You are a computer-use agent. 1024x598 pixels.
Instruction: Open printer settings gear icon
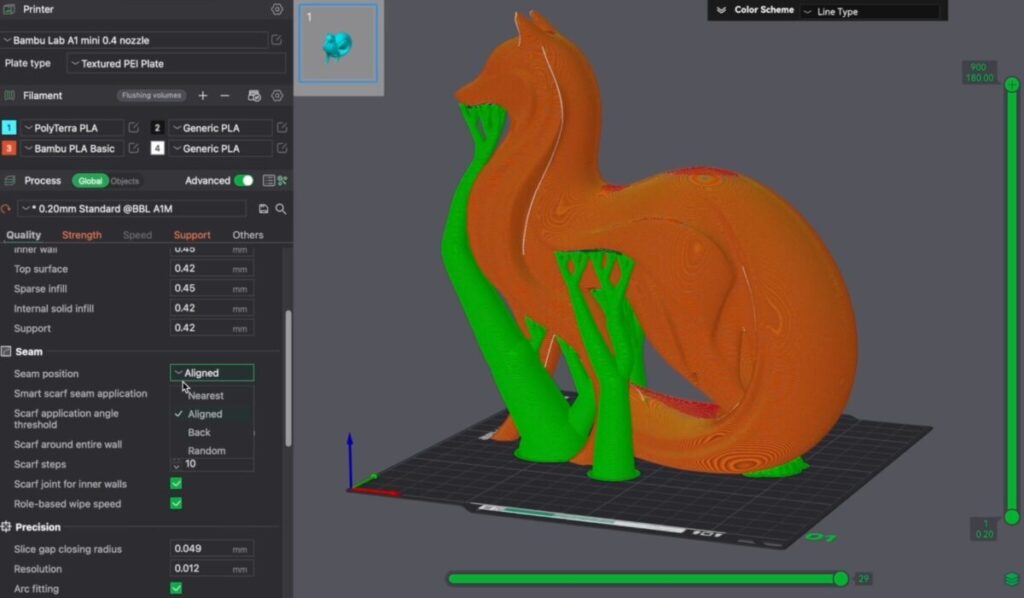pos(277,9)
